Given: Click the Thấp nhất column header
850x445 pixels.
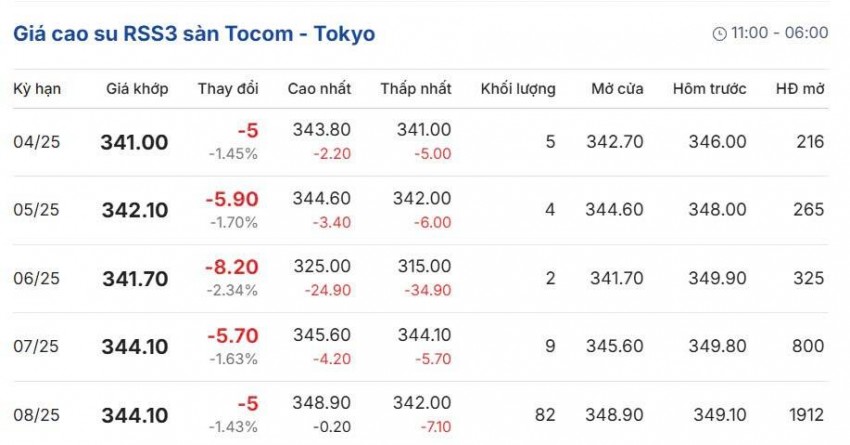Looking at the screenshot, I should click(x=415, y=89).
